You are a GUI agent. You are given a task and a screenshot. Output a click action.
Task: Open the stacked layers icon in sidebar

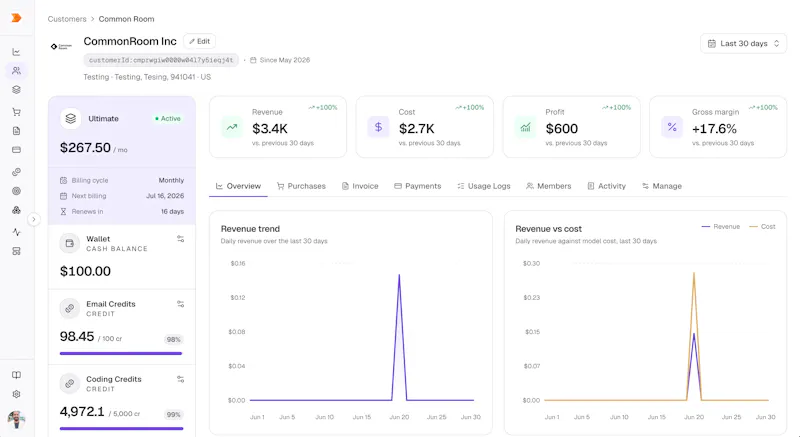click(16, 90)
